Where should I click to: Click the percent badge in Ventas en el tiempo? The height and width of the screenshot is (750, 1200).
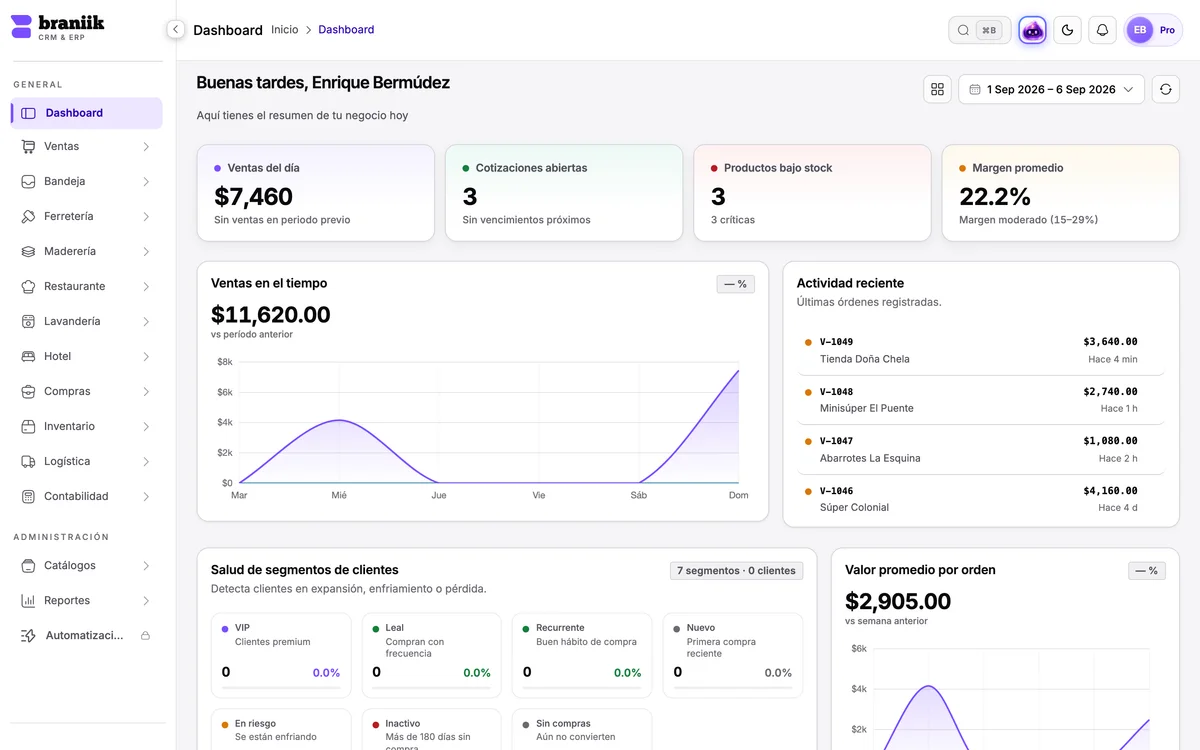pos(736,284)
